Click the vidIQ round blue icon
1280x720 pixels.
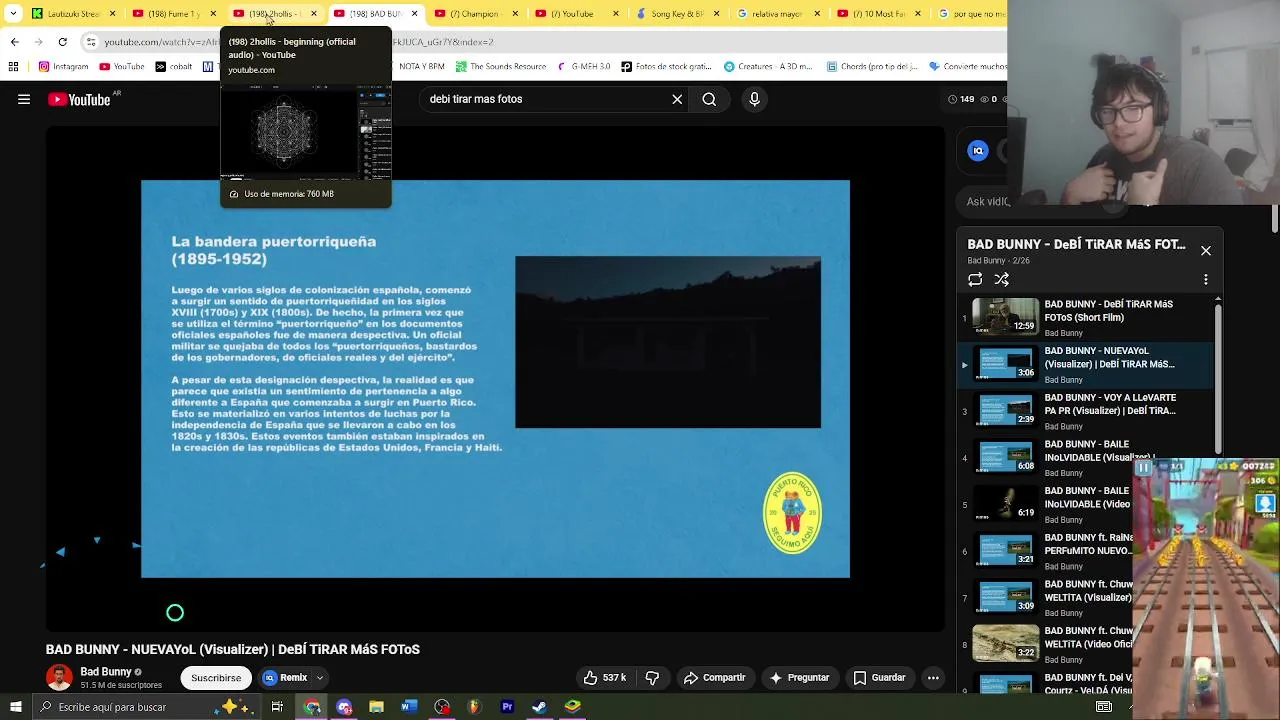pos(978,151)
